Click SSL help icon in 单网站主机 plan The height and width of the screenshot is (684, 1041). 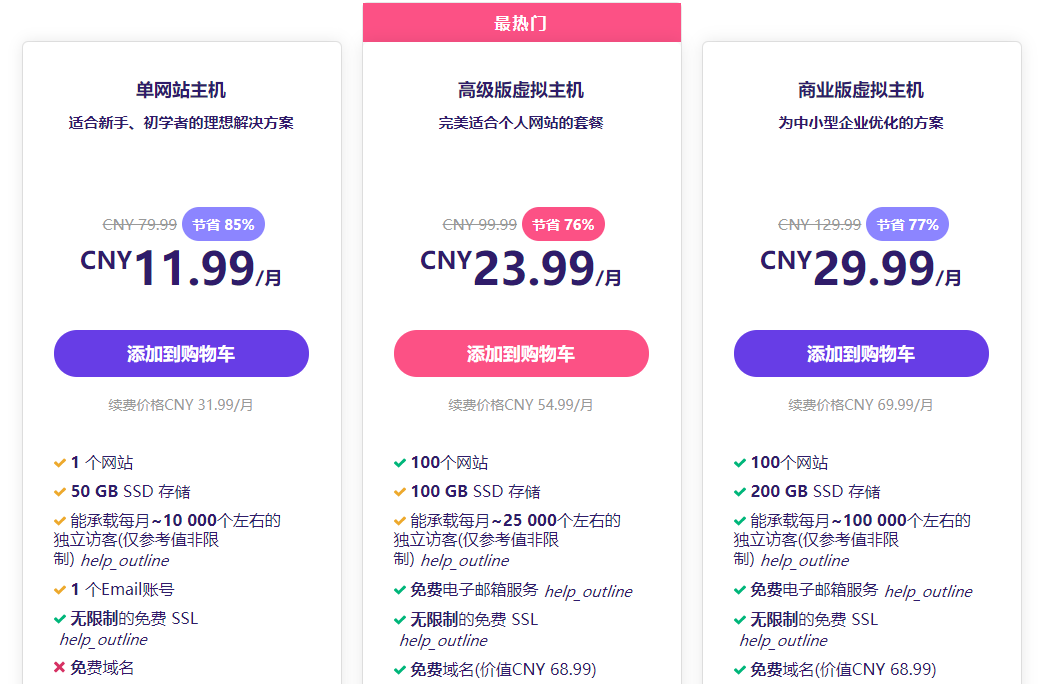point(103,640)
